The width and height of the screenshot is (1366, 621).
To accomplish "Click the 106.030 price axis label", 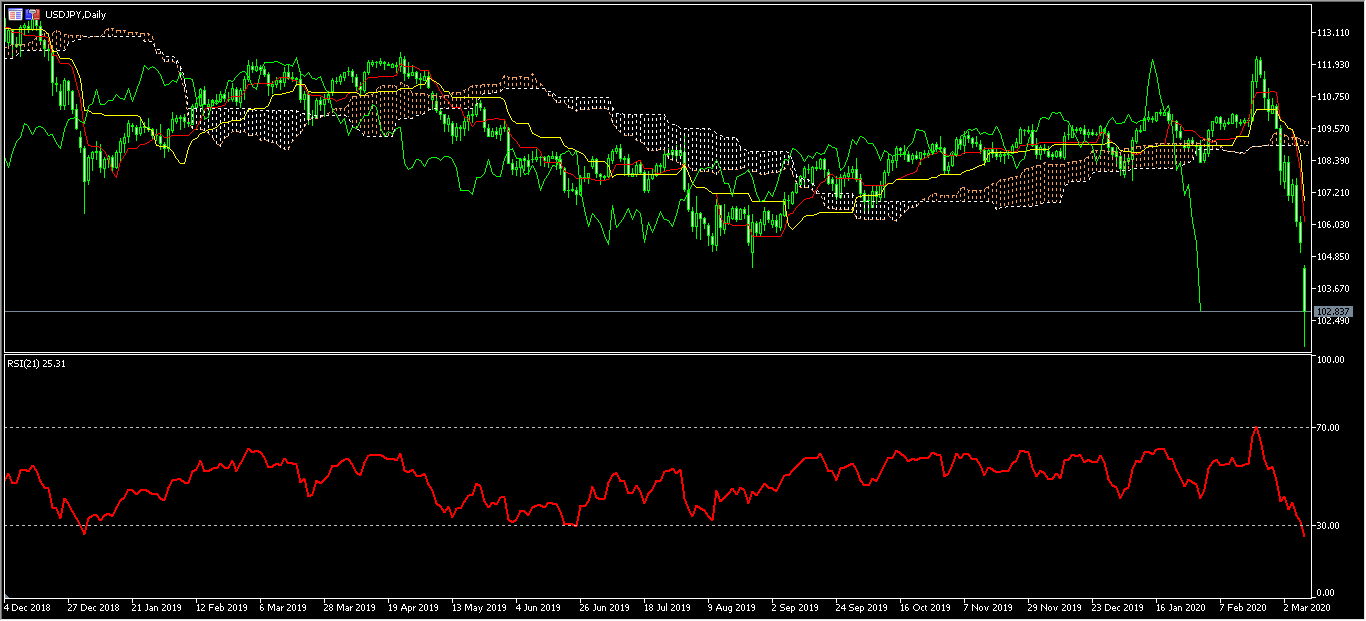I will [x=1331, y=224].
